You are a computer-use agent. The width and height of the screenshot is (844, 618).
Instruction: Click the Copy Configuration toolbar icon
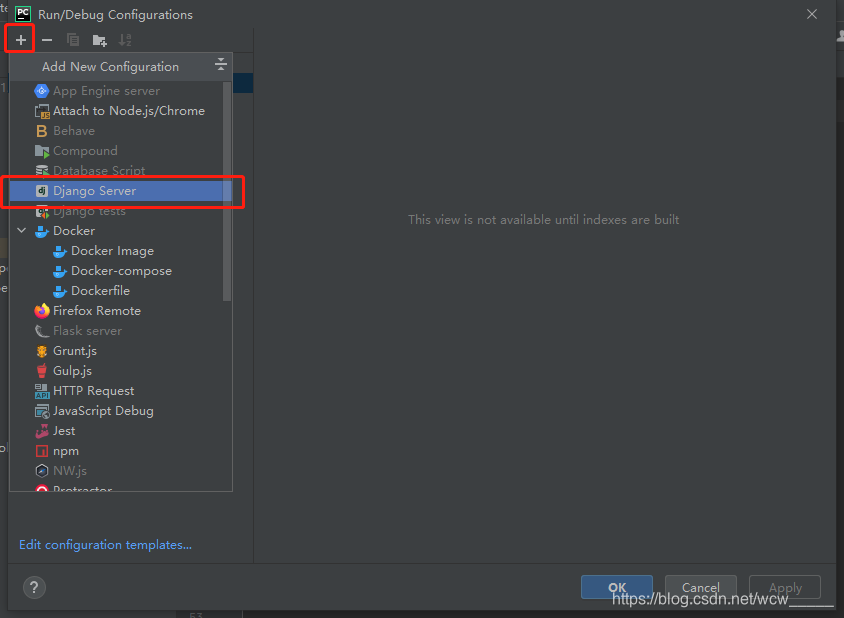tap(73, 40)
